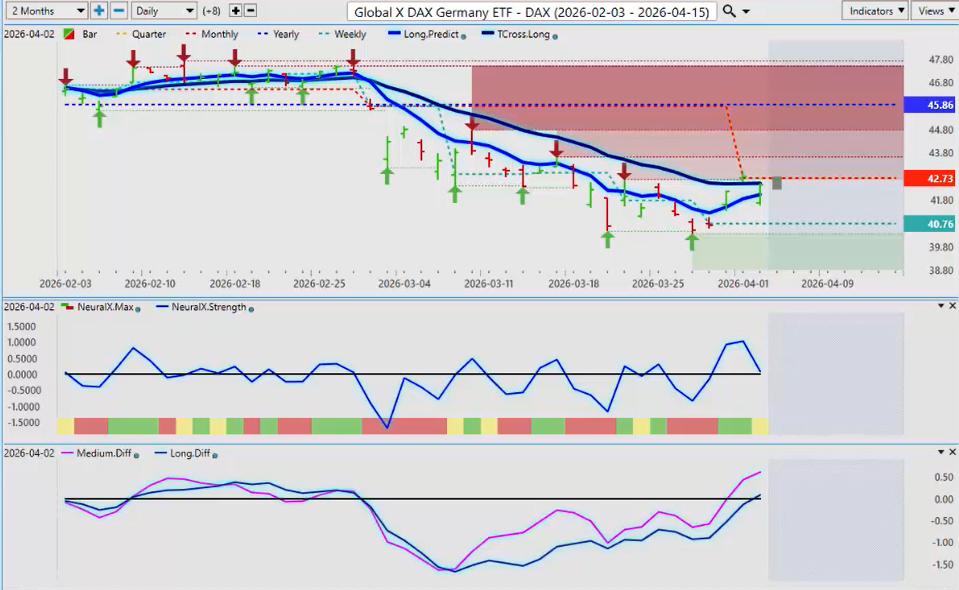The width and height of the screenshot is (959, 590).
Task: Click the blue plus zoom-in button
Action: pyautogui.click(x=99, y=10)
